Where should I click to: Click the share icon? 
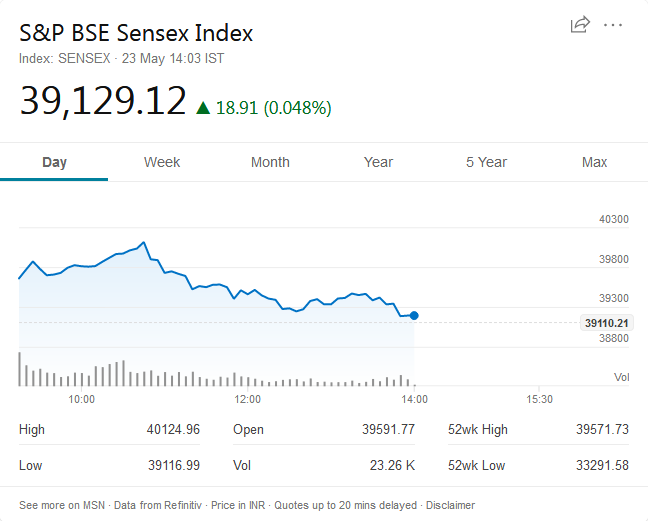tap(580, 25)
